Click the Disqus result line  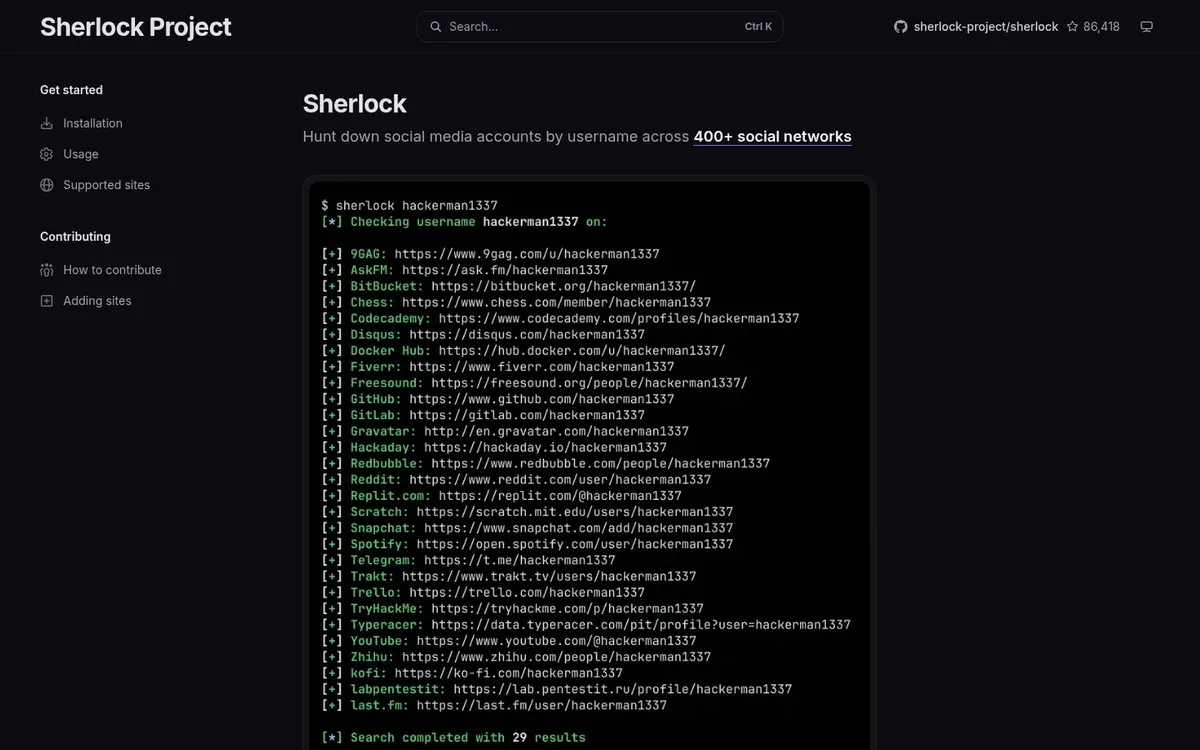pos(483,334)
